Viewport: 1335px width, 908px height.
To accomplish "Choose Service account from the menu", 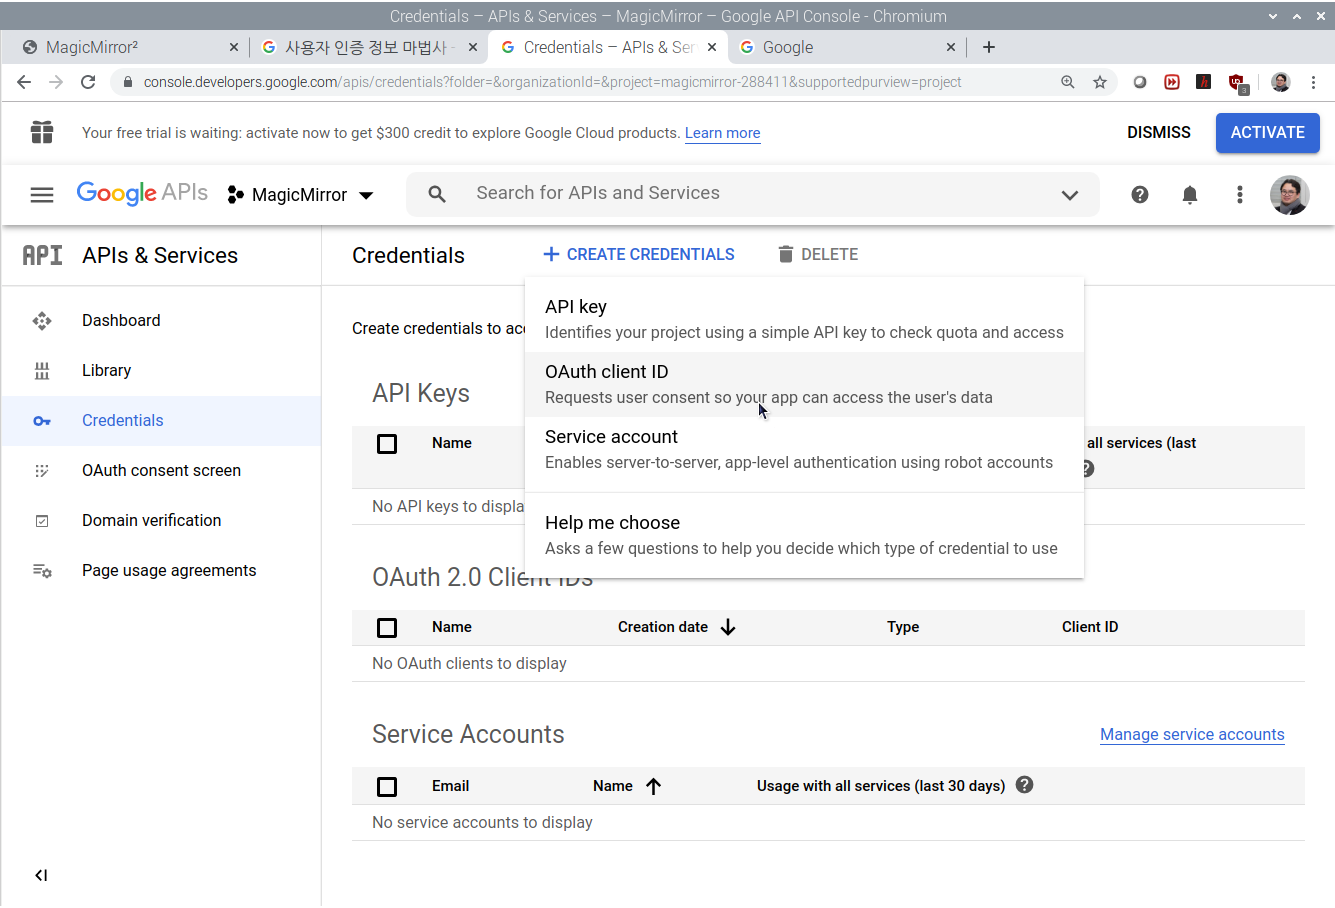I will tap(804, 449).
